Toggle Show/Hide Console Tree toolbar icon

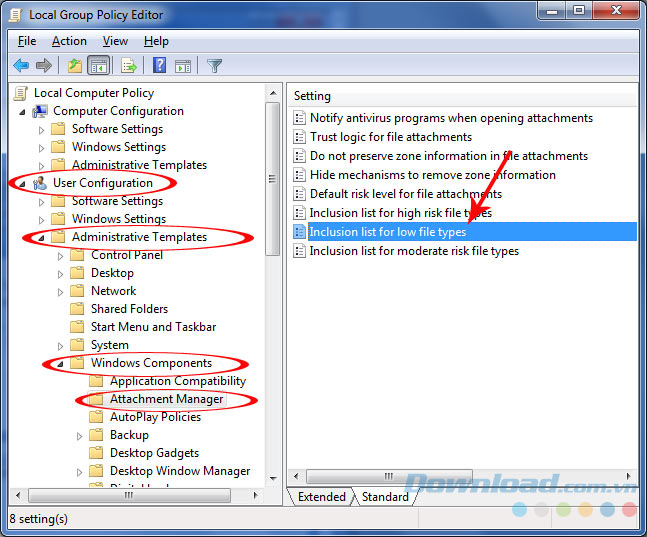(x=99, y=65)
